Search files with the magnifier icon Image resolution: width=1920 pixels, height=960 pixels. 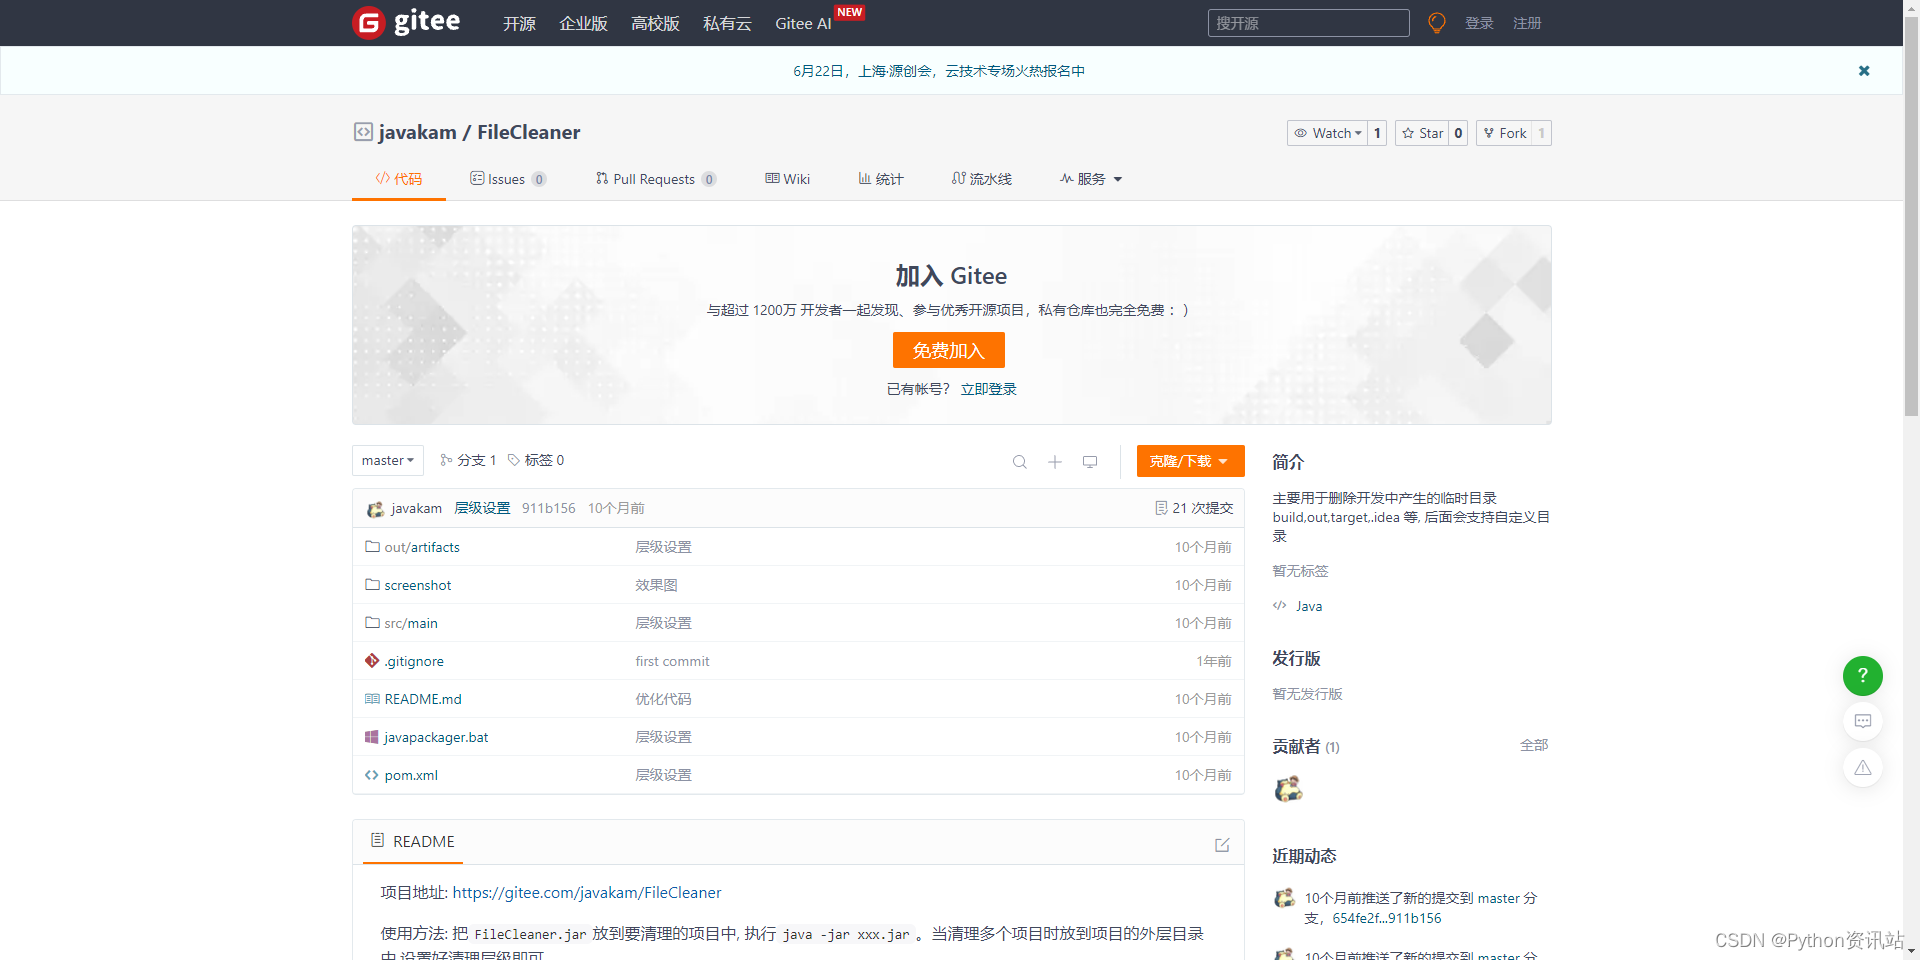(1019, 461)
